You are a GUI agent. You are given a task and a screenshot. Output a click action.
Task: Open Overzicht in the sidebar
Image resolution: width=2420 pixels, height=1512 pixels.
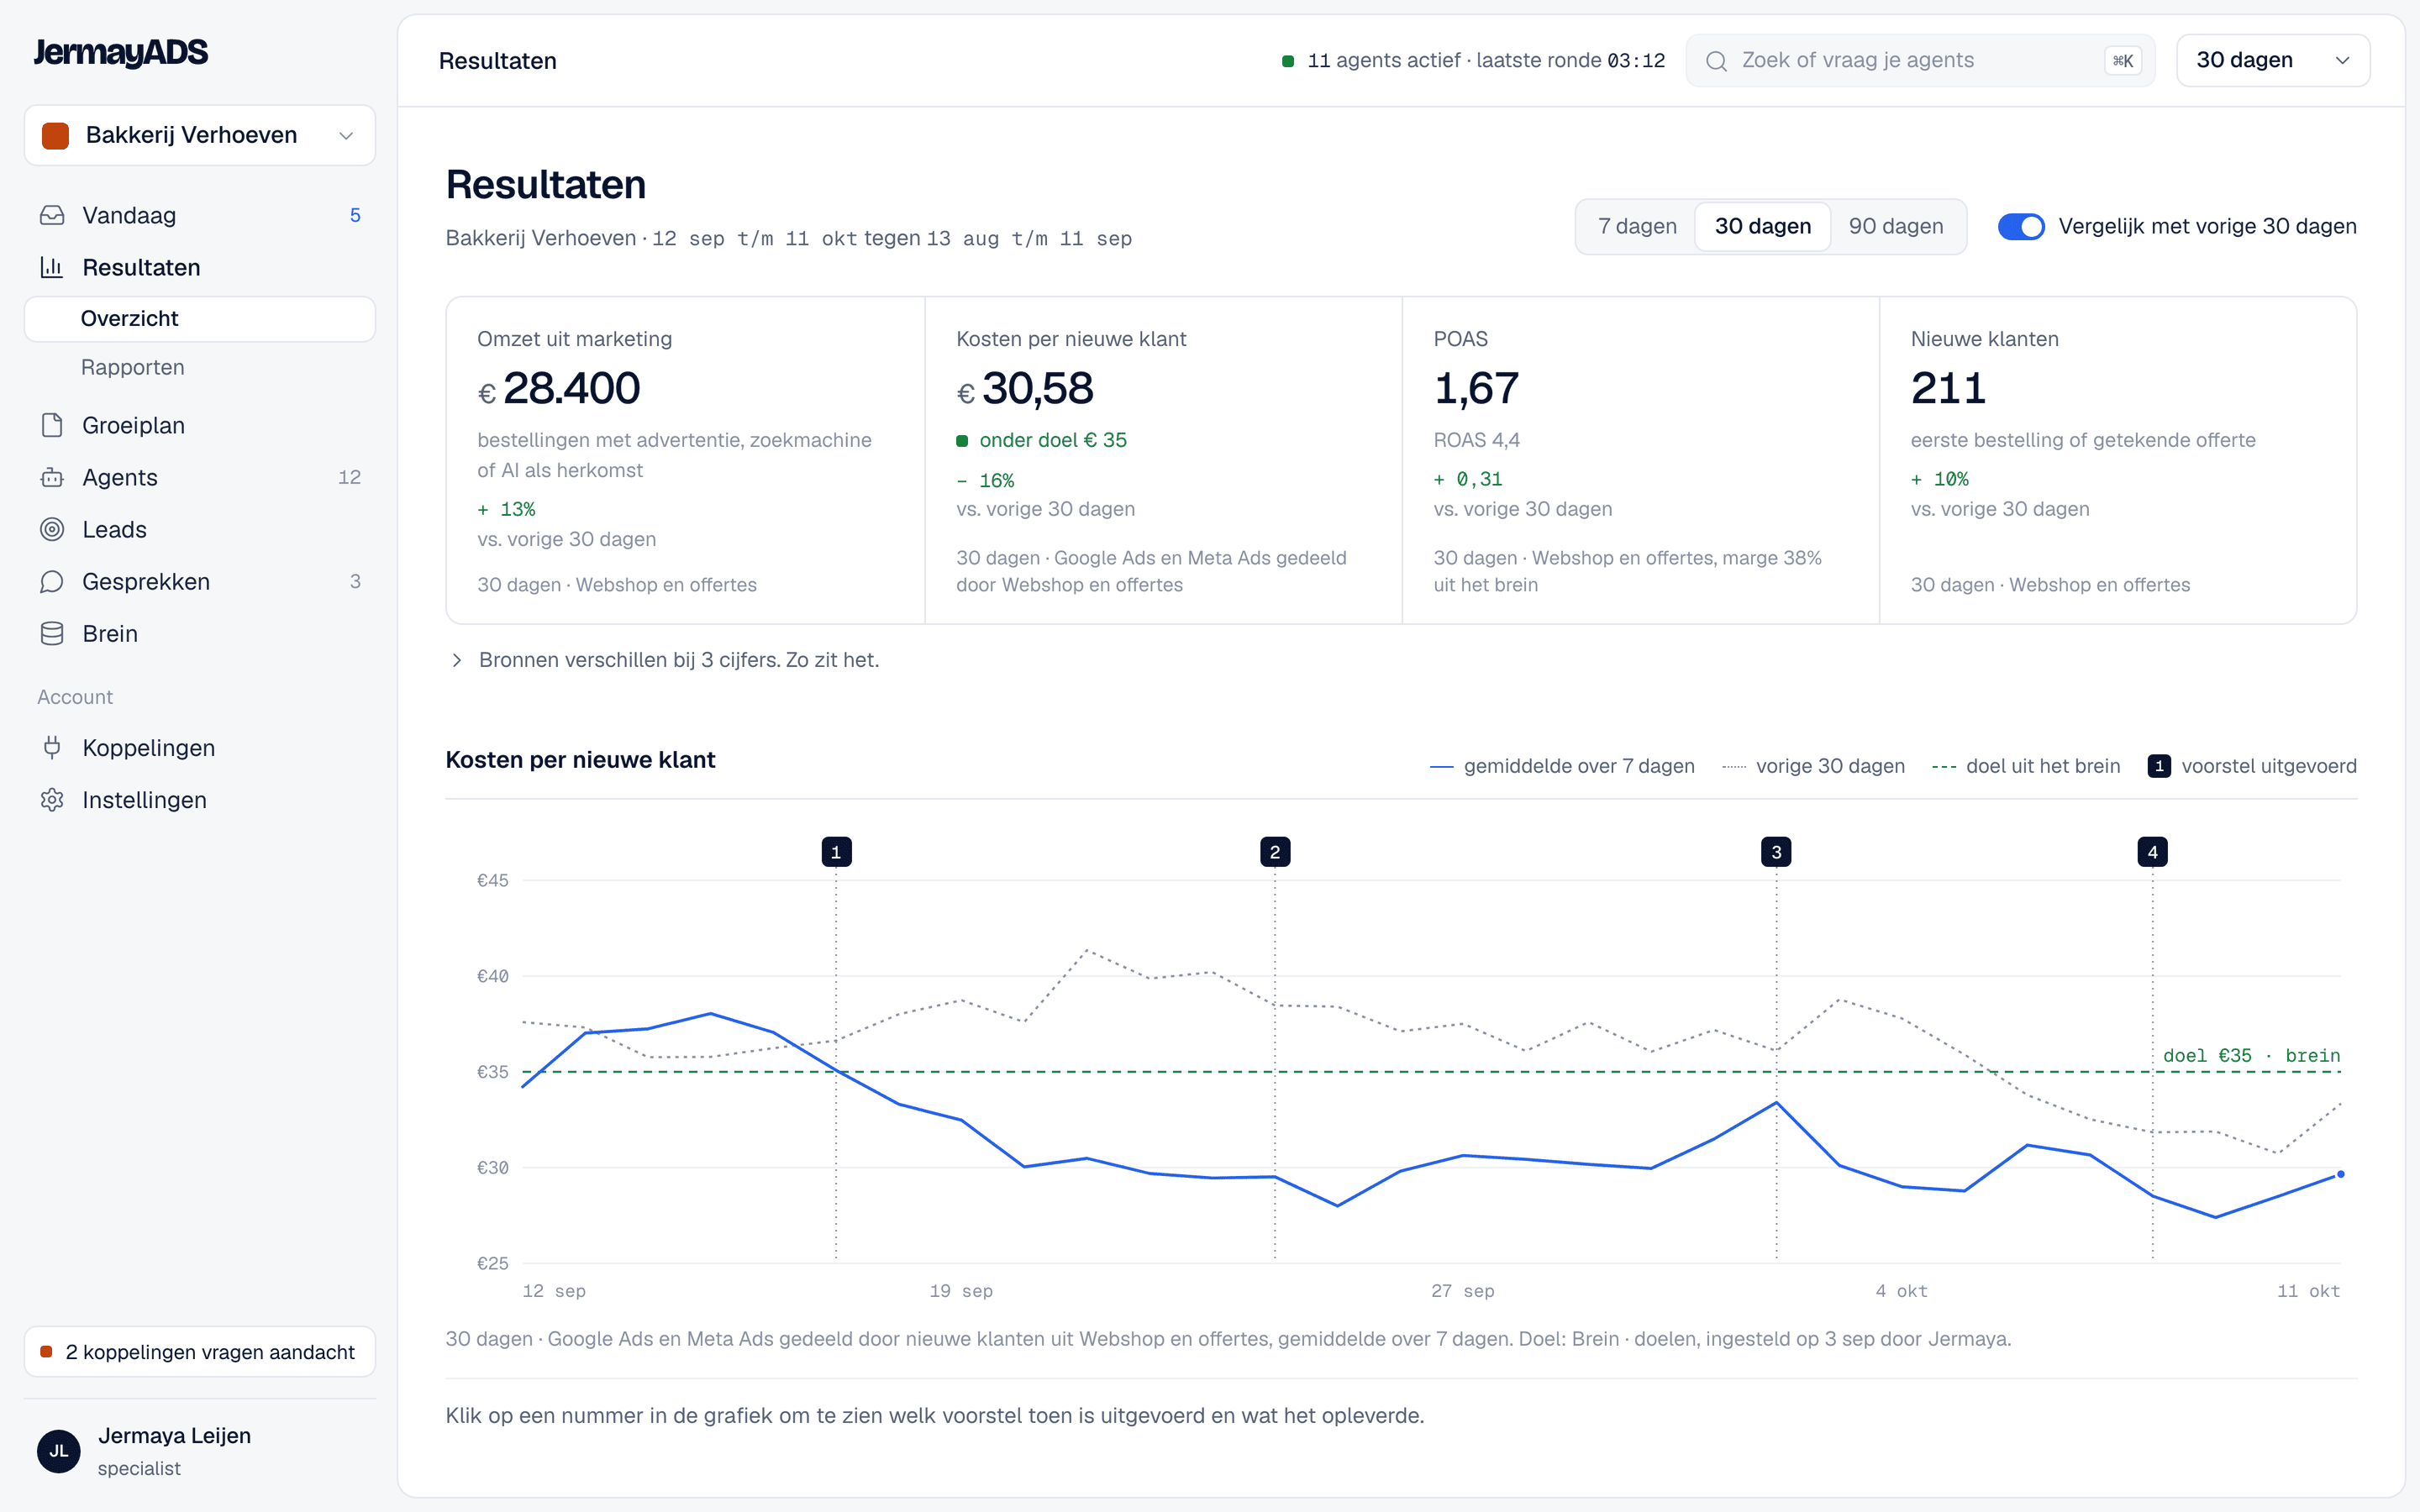tap(200, 318)
